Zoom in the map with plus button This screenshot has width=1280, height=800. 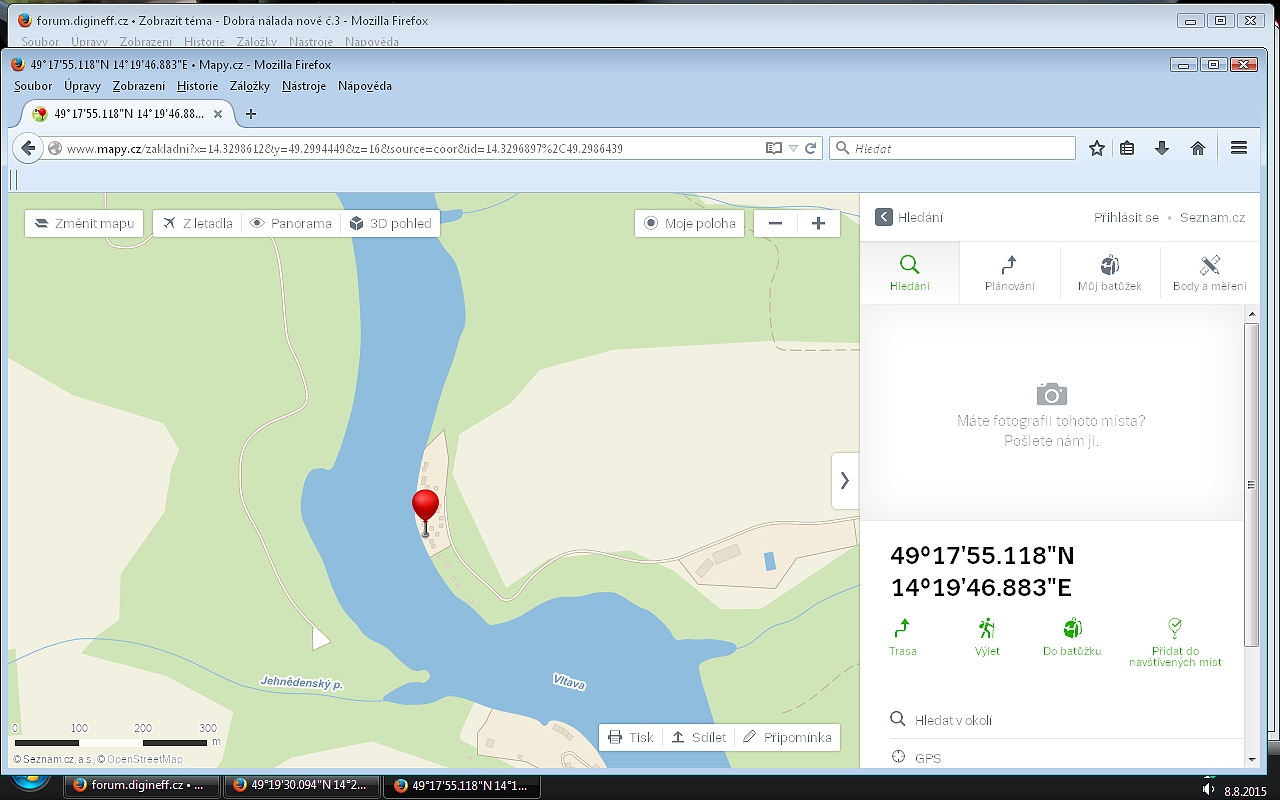818,223
